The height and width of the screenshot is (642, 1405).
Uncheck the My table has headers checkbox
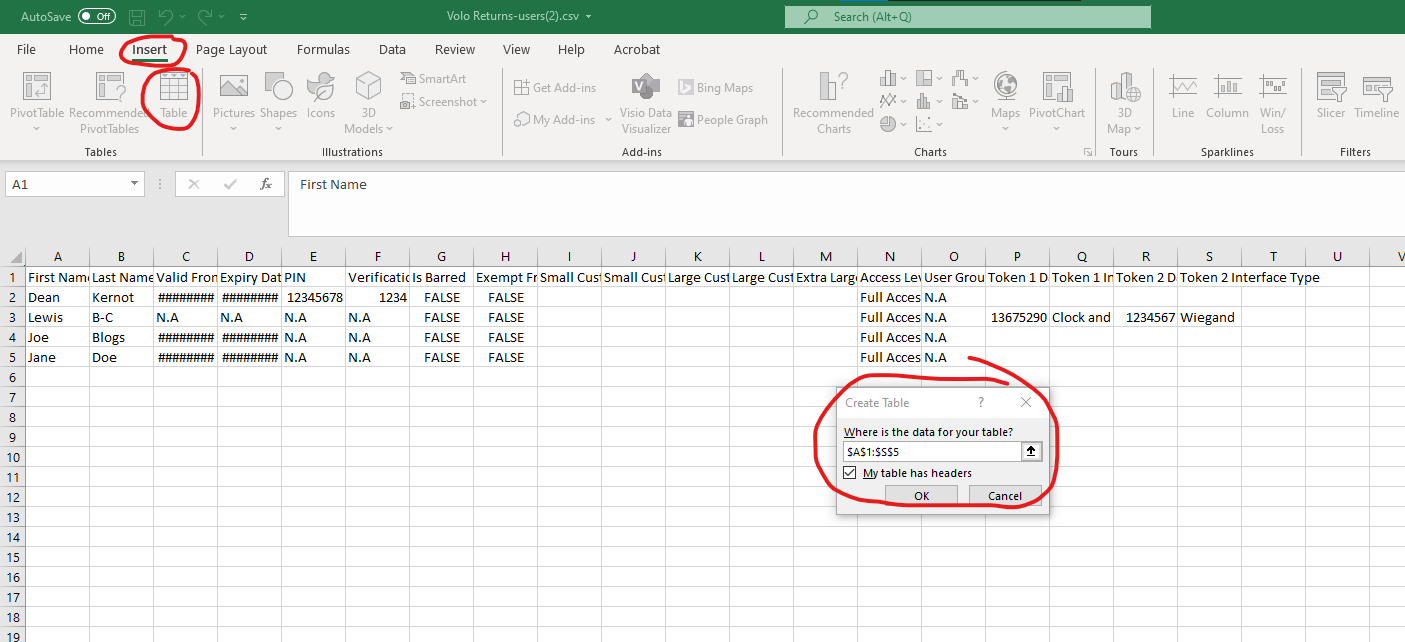coord(850,473)
